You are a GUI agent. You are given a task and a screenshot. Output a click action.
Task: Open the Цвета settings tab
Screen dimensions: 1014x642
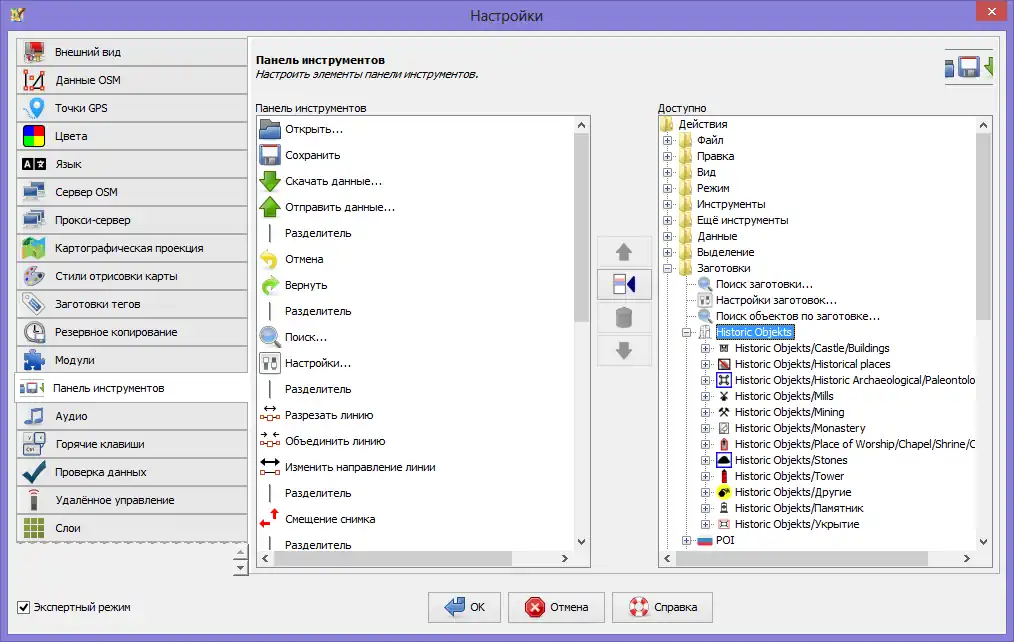(131, 136)
